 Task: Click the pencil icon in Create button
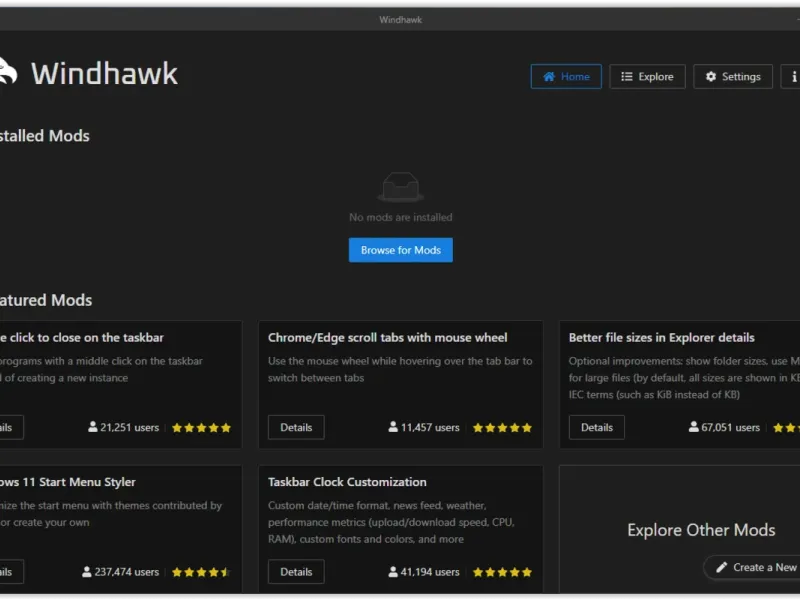pos(721,567)
